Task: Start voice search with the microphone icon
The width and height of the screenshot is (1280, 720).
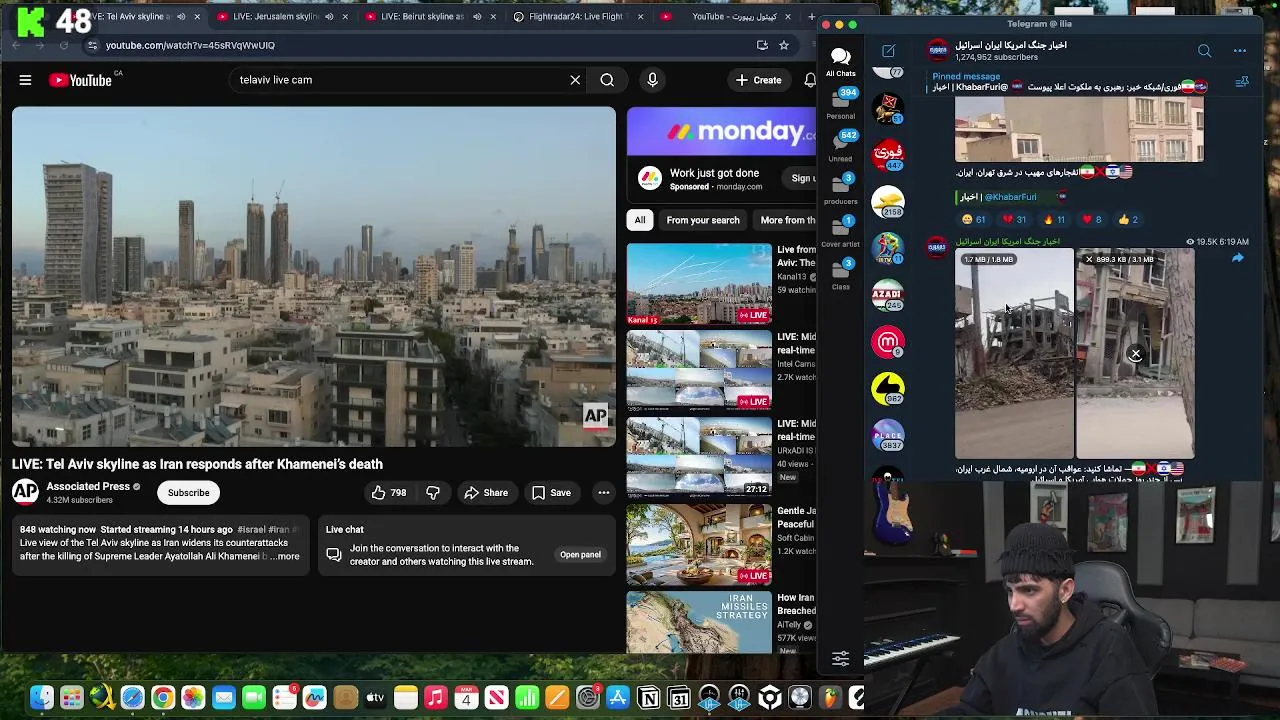Action: [652, 80]
